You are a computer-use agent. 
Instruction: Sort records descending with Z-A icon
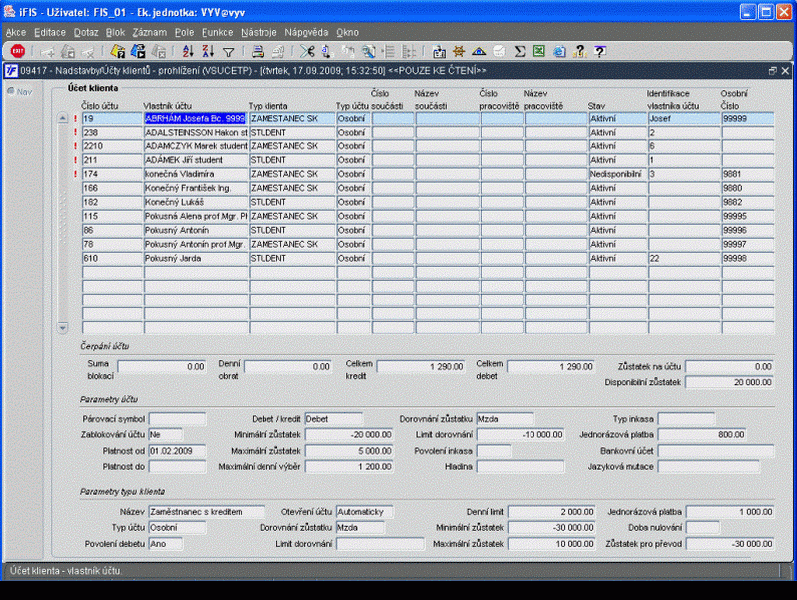pos(208,51)
